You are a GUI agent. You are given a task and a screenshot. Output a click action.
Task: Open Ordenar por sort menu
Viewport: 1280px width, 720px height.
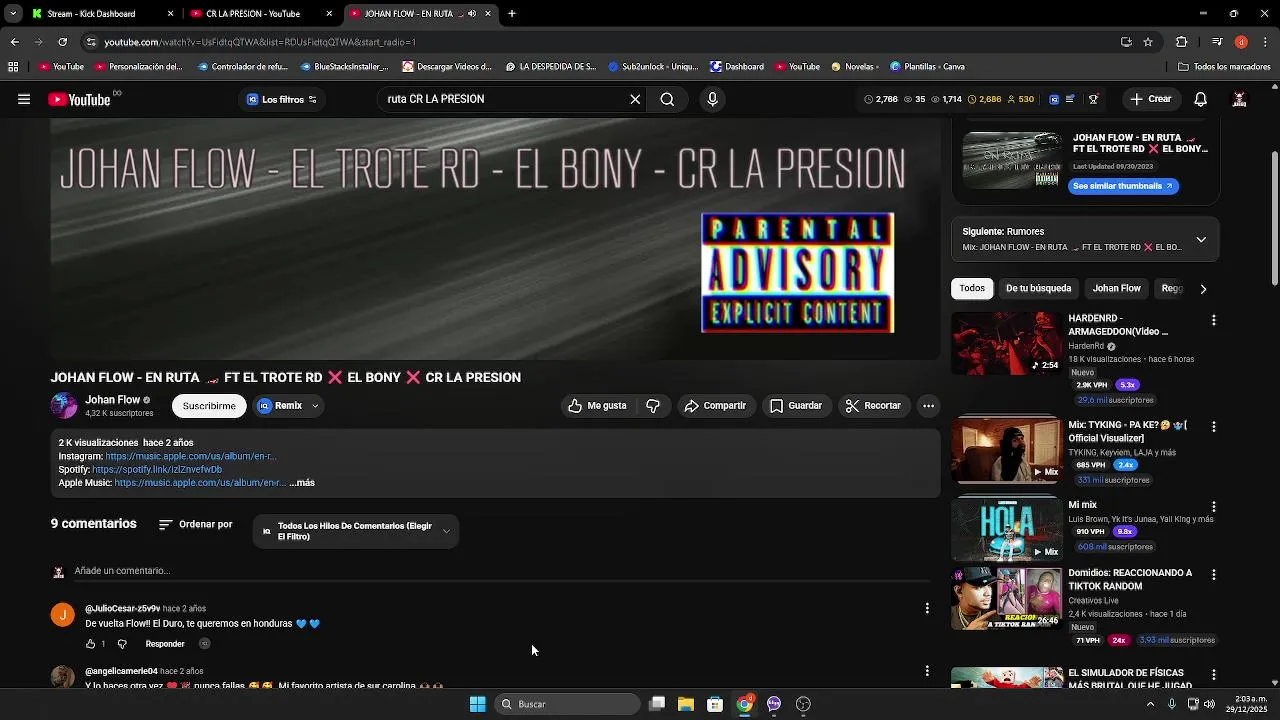[x=196, y=524]
